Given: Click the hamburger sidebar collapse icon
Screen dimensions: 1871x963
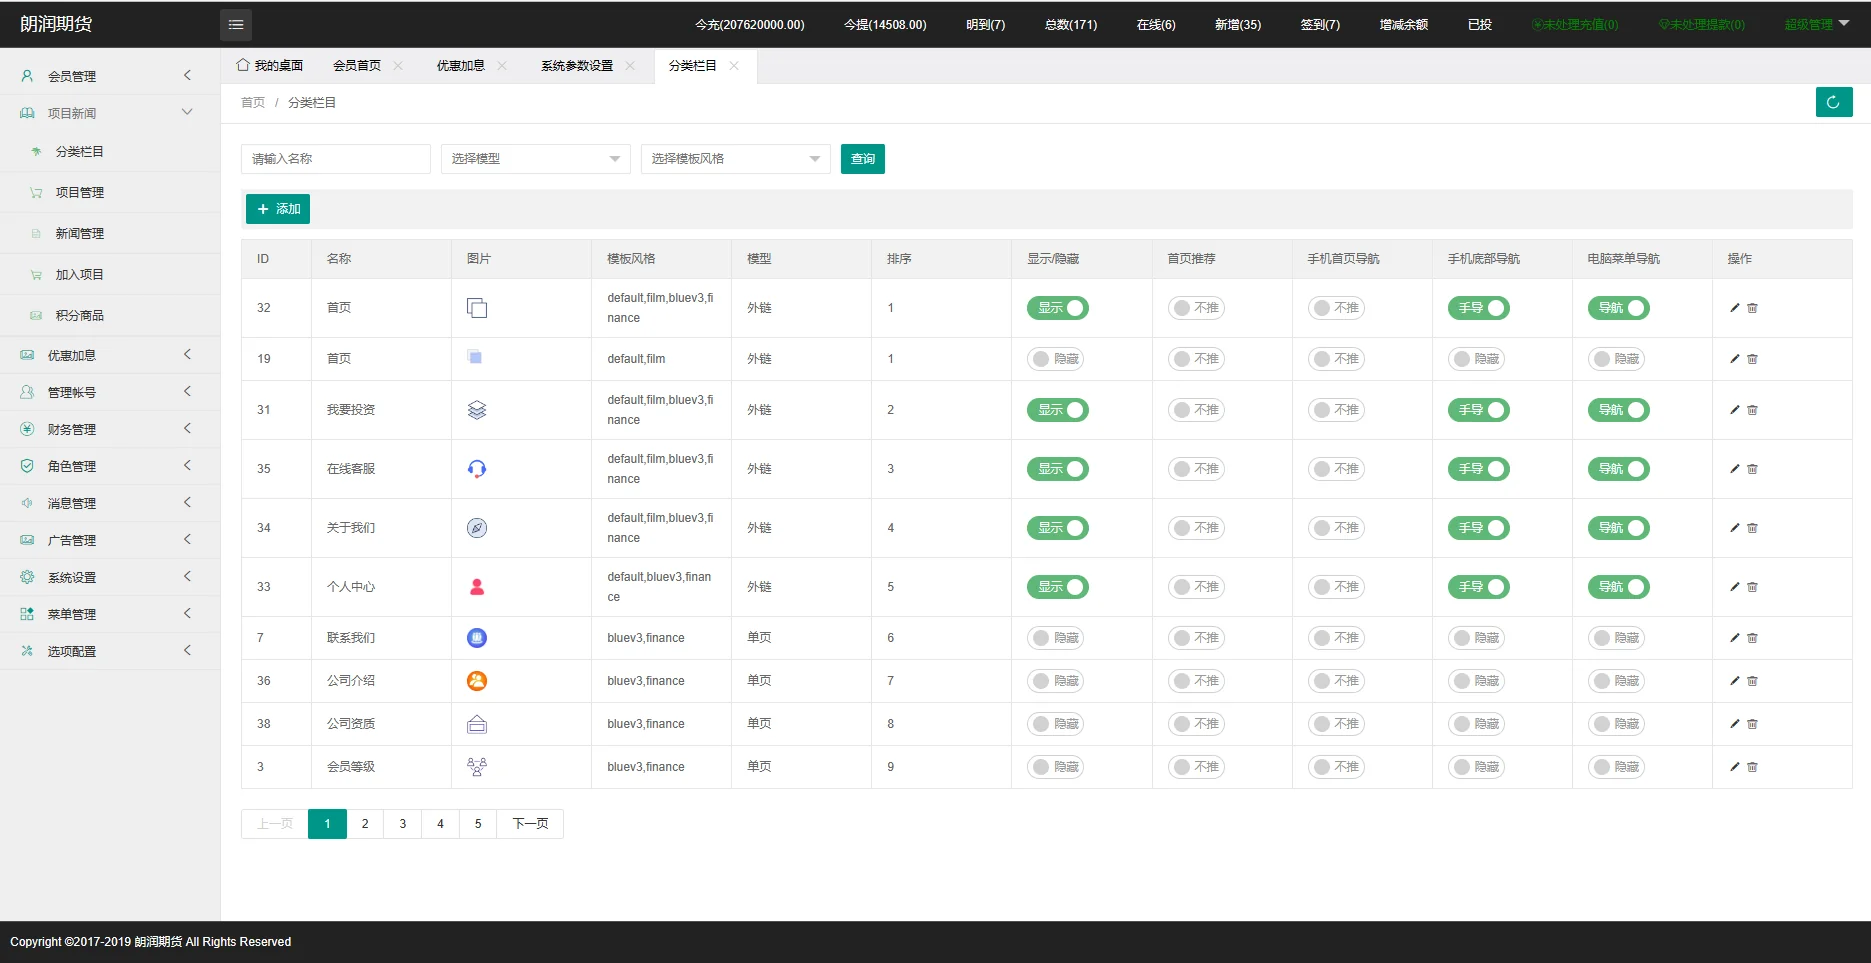Looking at the screenshot, I should pyautogui.click(x=235, y=25).
